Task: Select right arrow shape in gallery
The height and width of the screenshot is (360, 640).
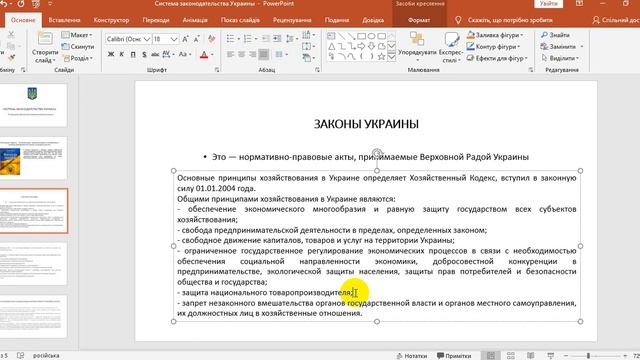Action: click(361, 47)
